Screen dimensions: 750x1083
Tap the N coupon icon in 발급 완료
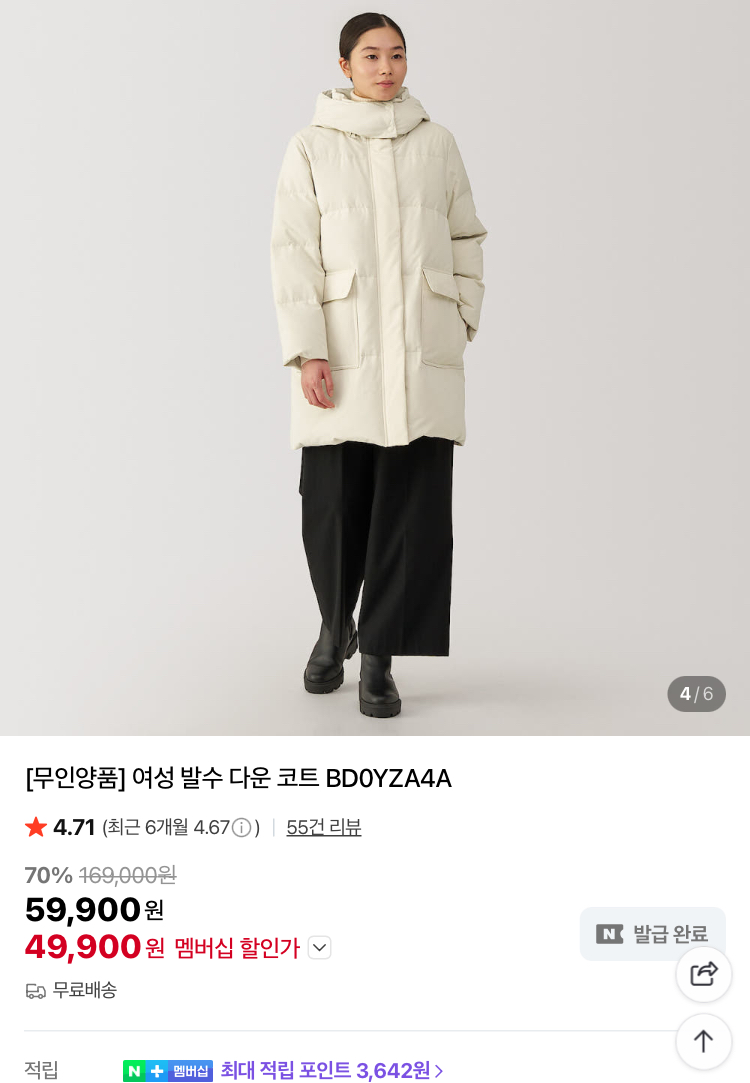click(x=609, y=934)
